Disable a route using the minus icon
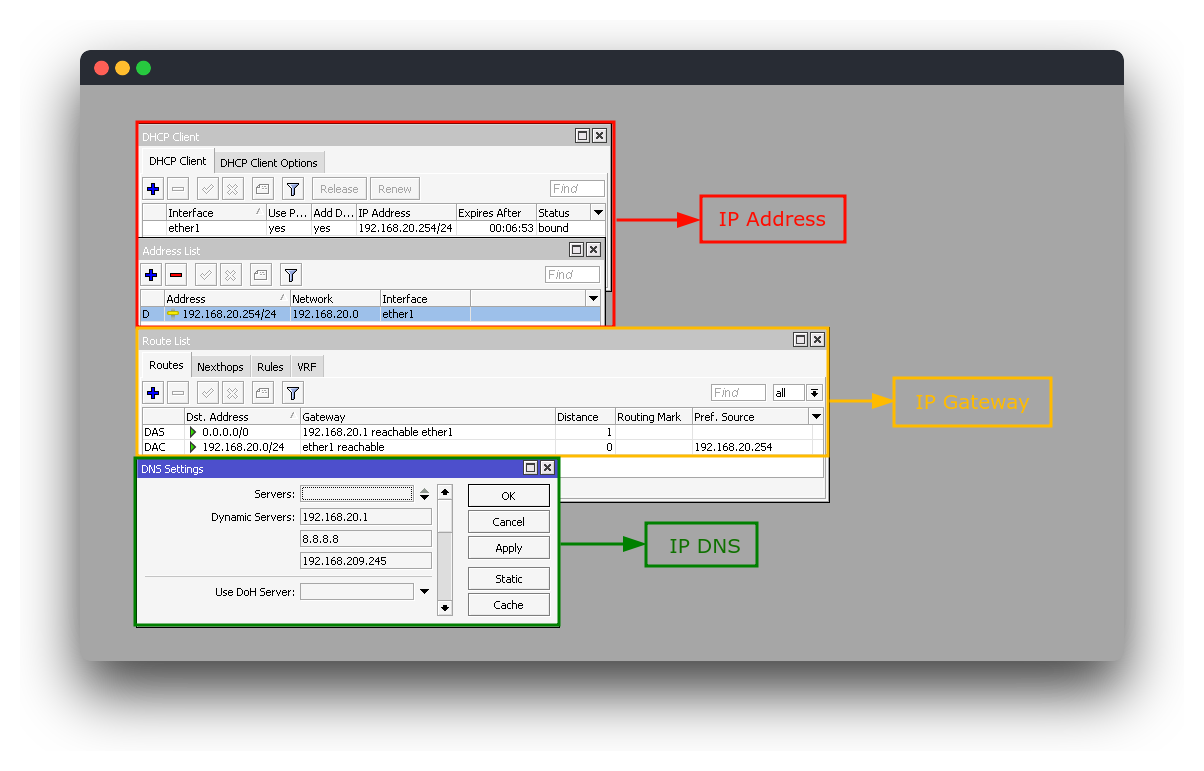 [178, 392]
